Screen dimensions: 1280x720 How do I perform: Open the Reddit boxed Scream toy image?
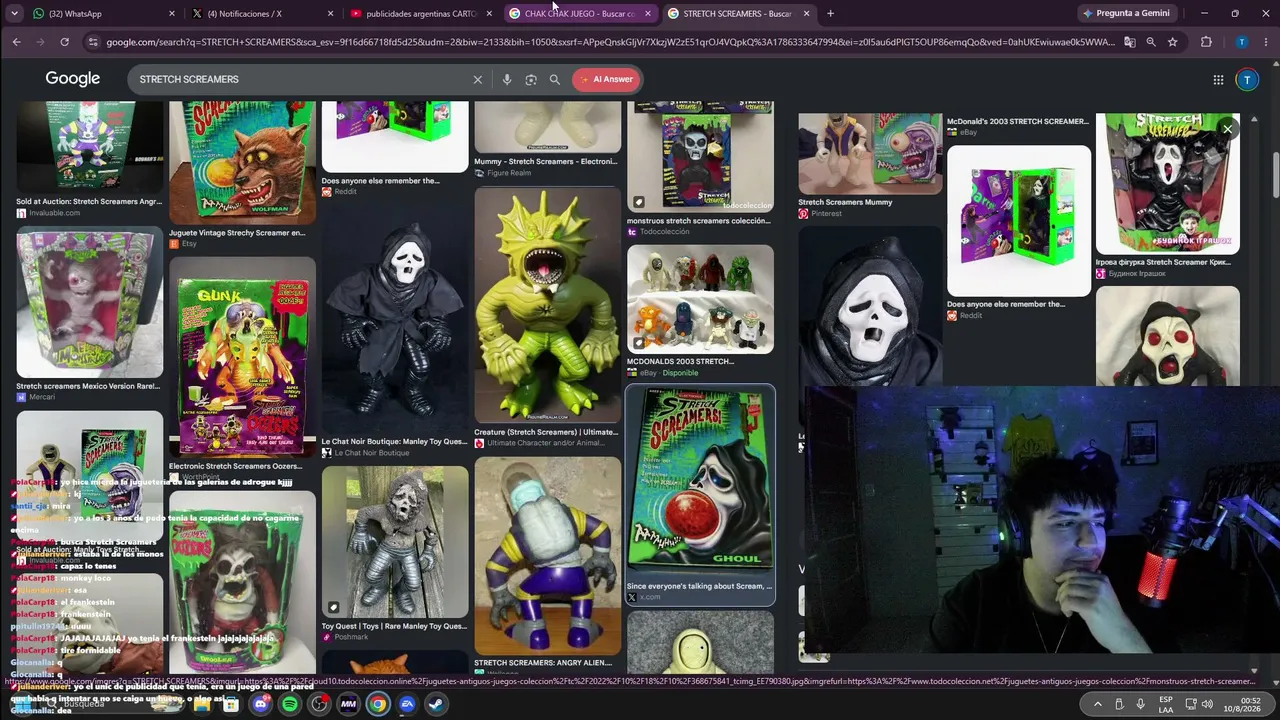tap(1019, 220)
